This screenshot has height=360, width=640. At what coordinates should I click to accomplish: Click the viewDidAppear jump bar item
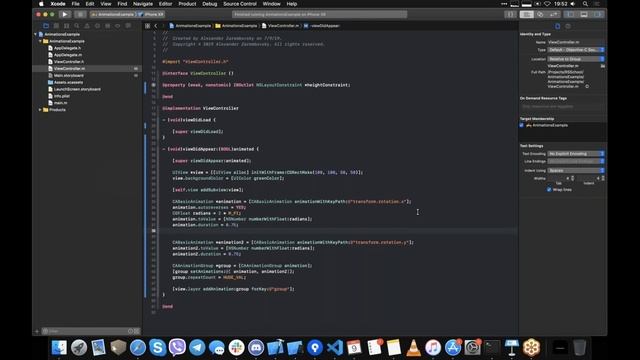click(x=322, y=26)
